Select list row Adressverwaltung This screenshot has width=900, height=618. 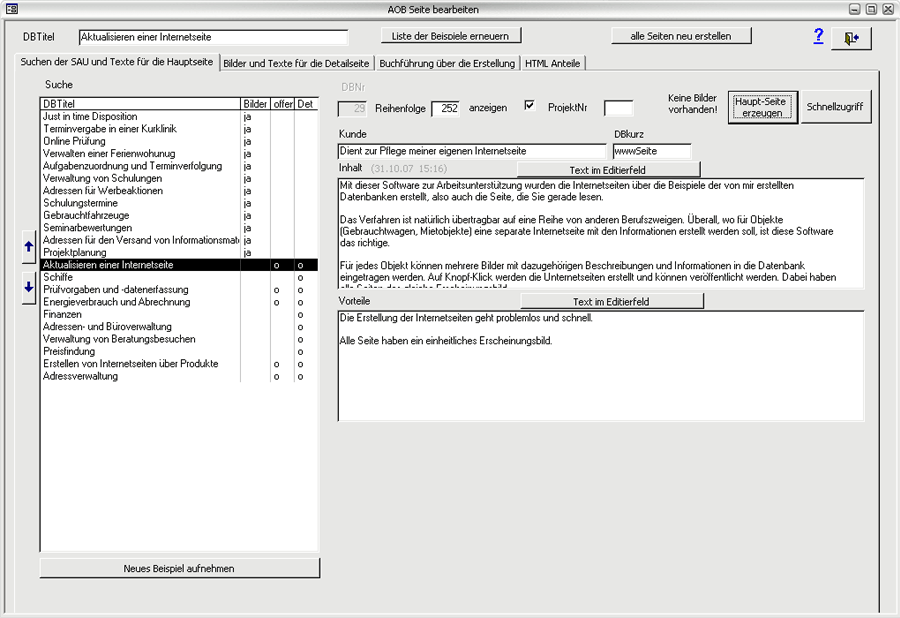coord(179,376)
